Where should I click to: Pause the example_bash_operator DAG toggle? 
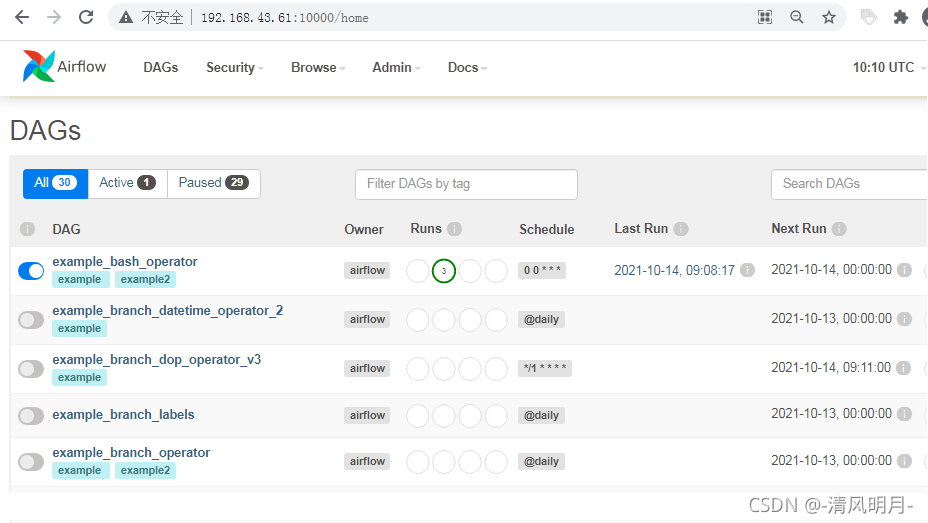[31, 271]
